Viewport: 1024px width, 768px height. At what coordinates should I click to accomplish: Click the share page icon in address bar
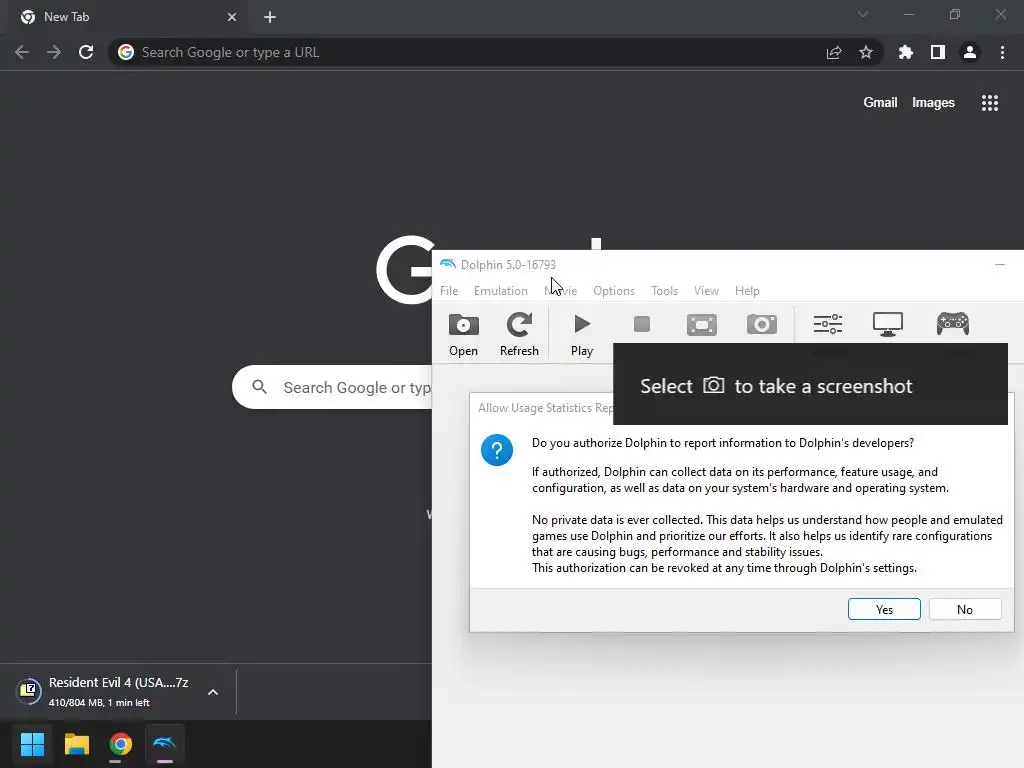[x=834, y=52]
